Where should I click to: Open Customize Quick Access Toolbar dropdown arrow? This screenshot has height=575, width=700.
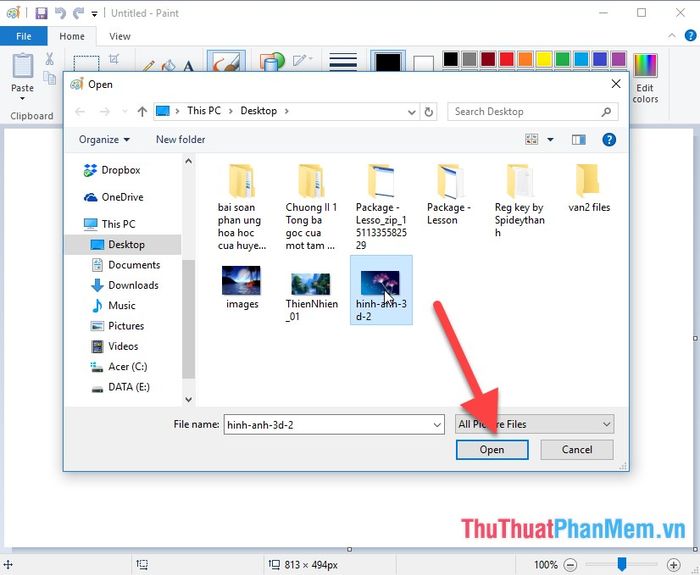pos(94,14)
